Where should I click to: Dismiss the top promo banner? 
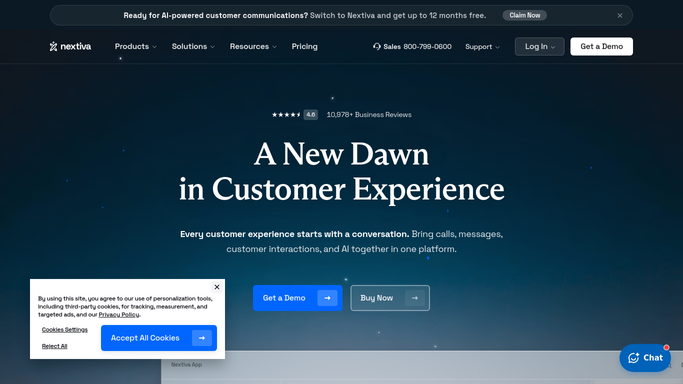pyautogui.click(x=619, y=16)
